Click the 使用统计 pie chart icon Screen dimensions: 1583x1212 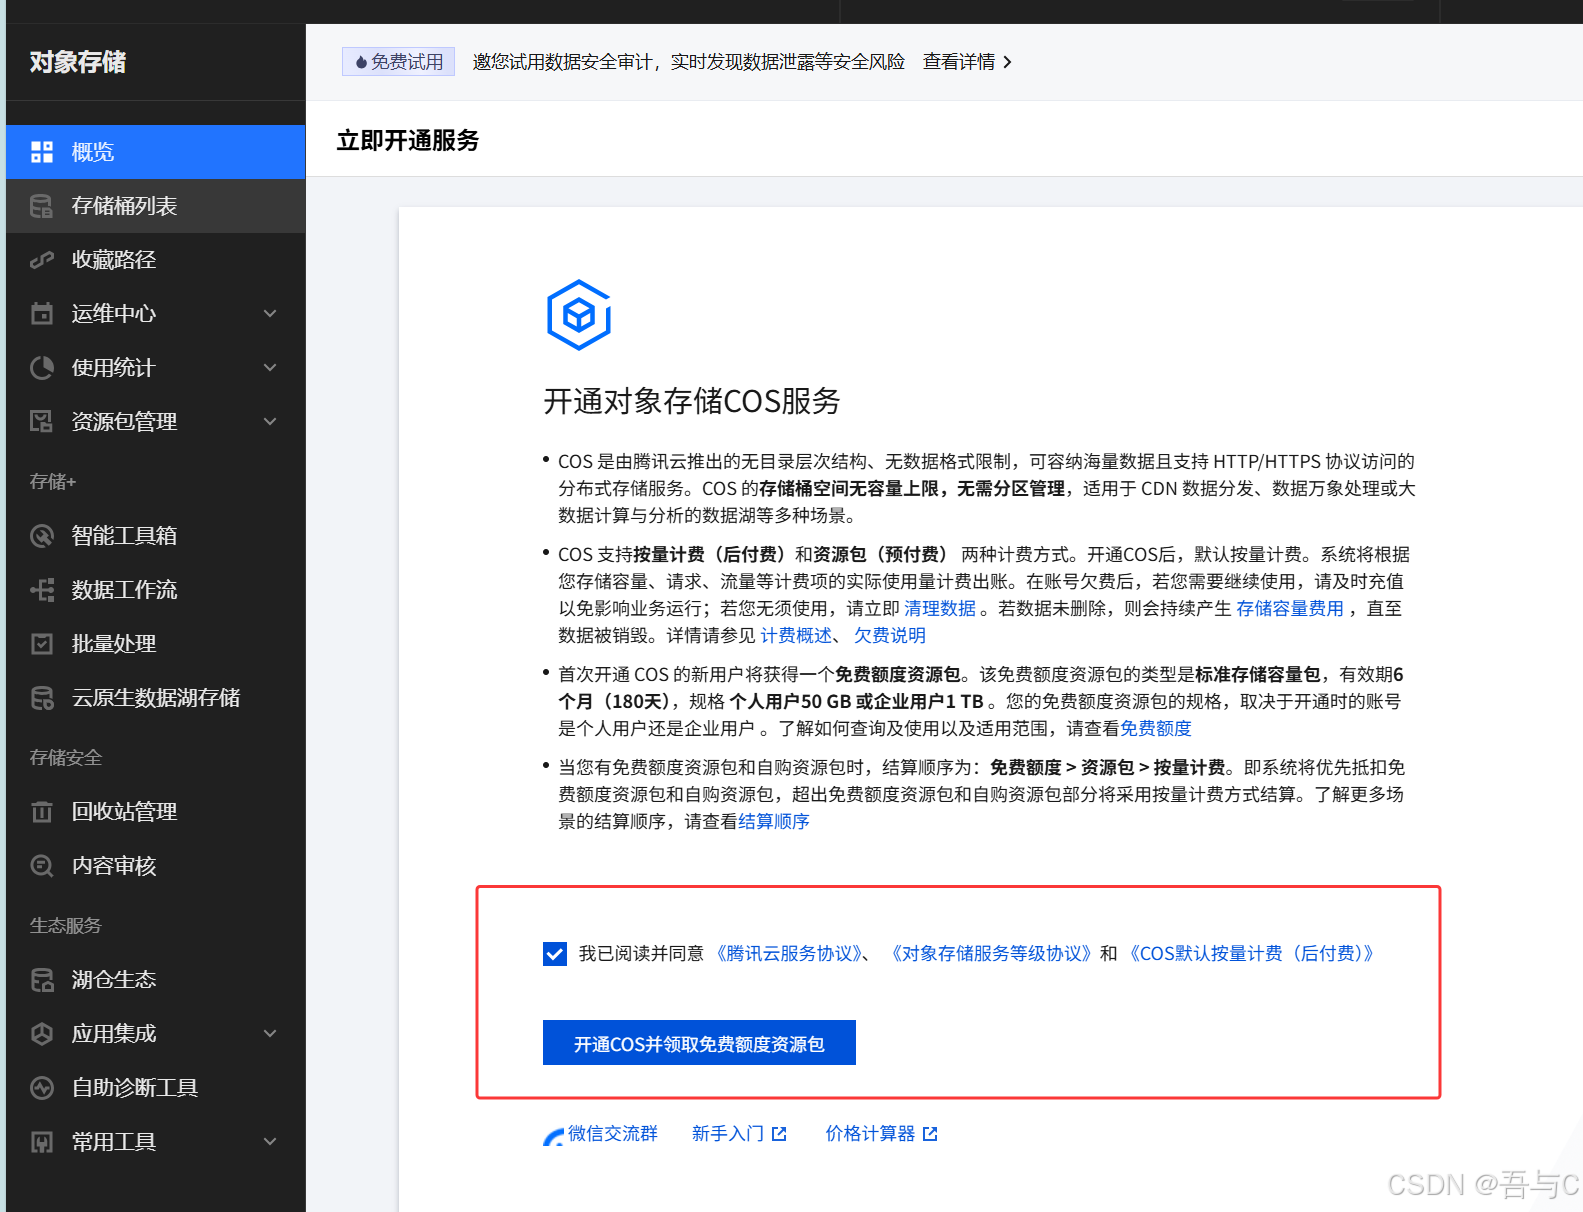click(42, 368)
